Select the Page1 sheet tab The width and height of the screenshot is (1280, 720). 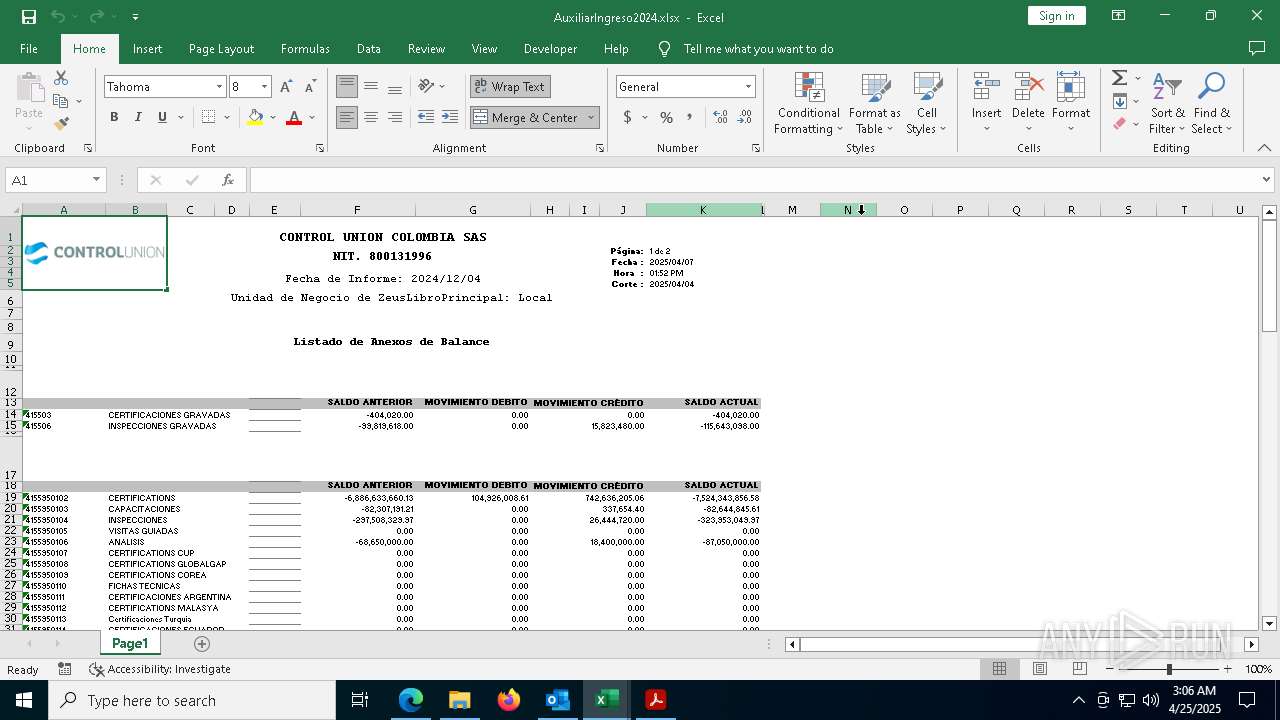pos(130,644)
